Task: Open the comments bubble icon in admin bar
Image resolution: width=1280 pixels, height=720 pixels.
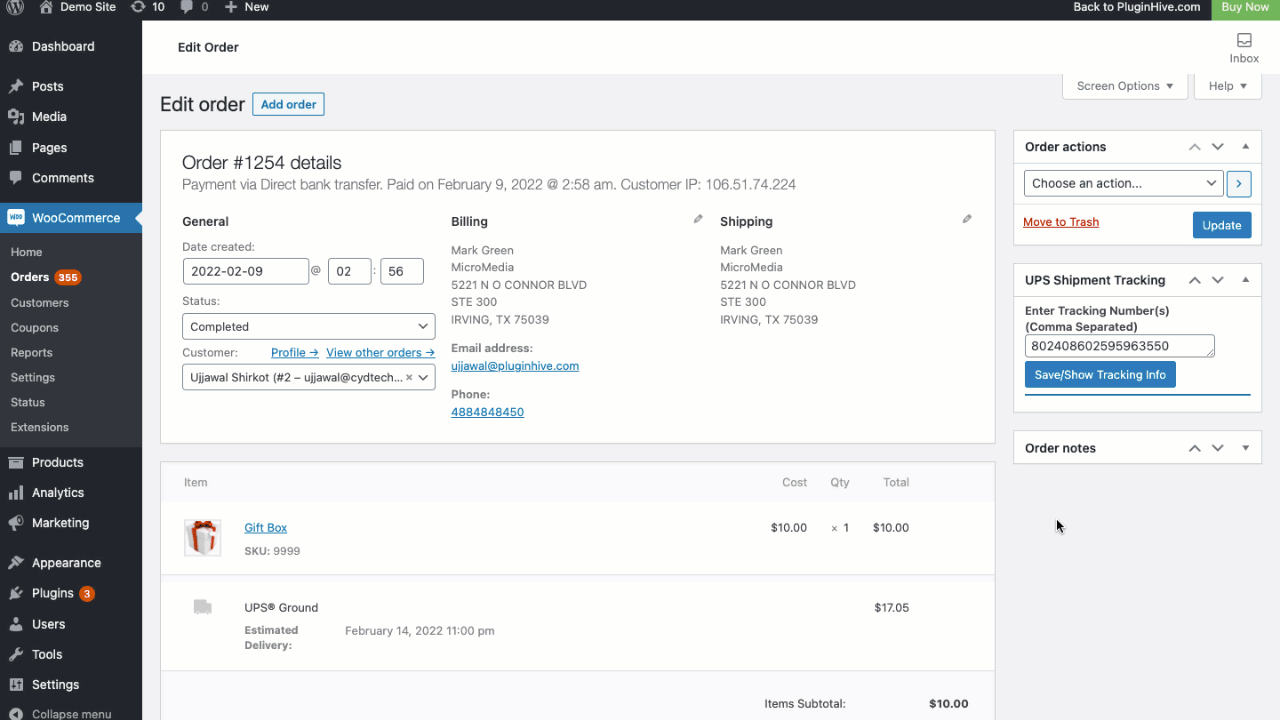Action: [x=187, y=7]
